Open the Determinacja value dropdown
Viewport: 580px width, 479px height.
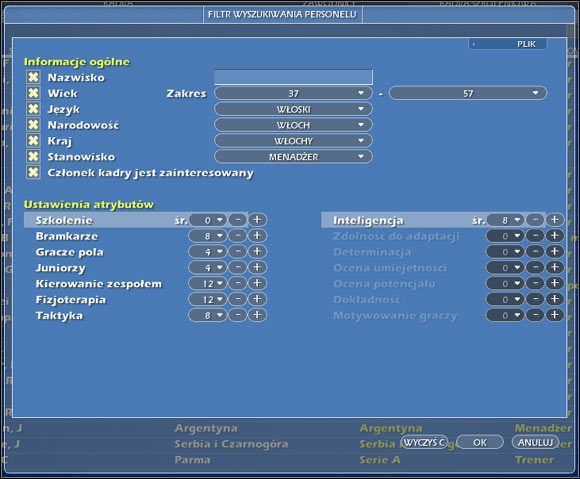coord(505,252)
